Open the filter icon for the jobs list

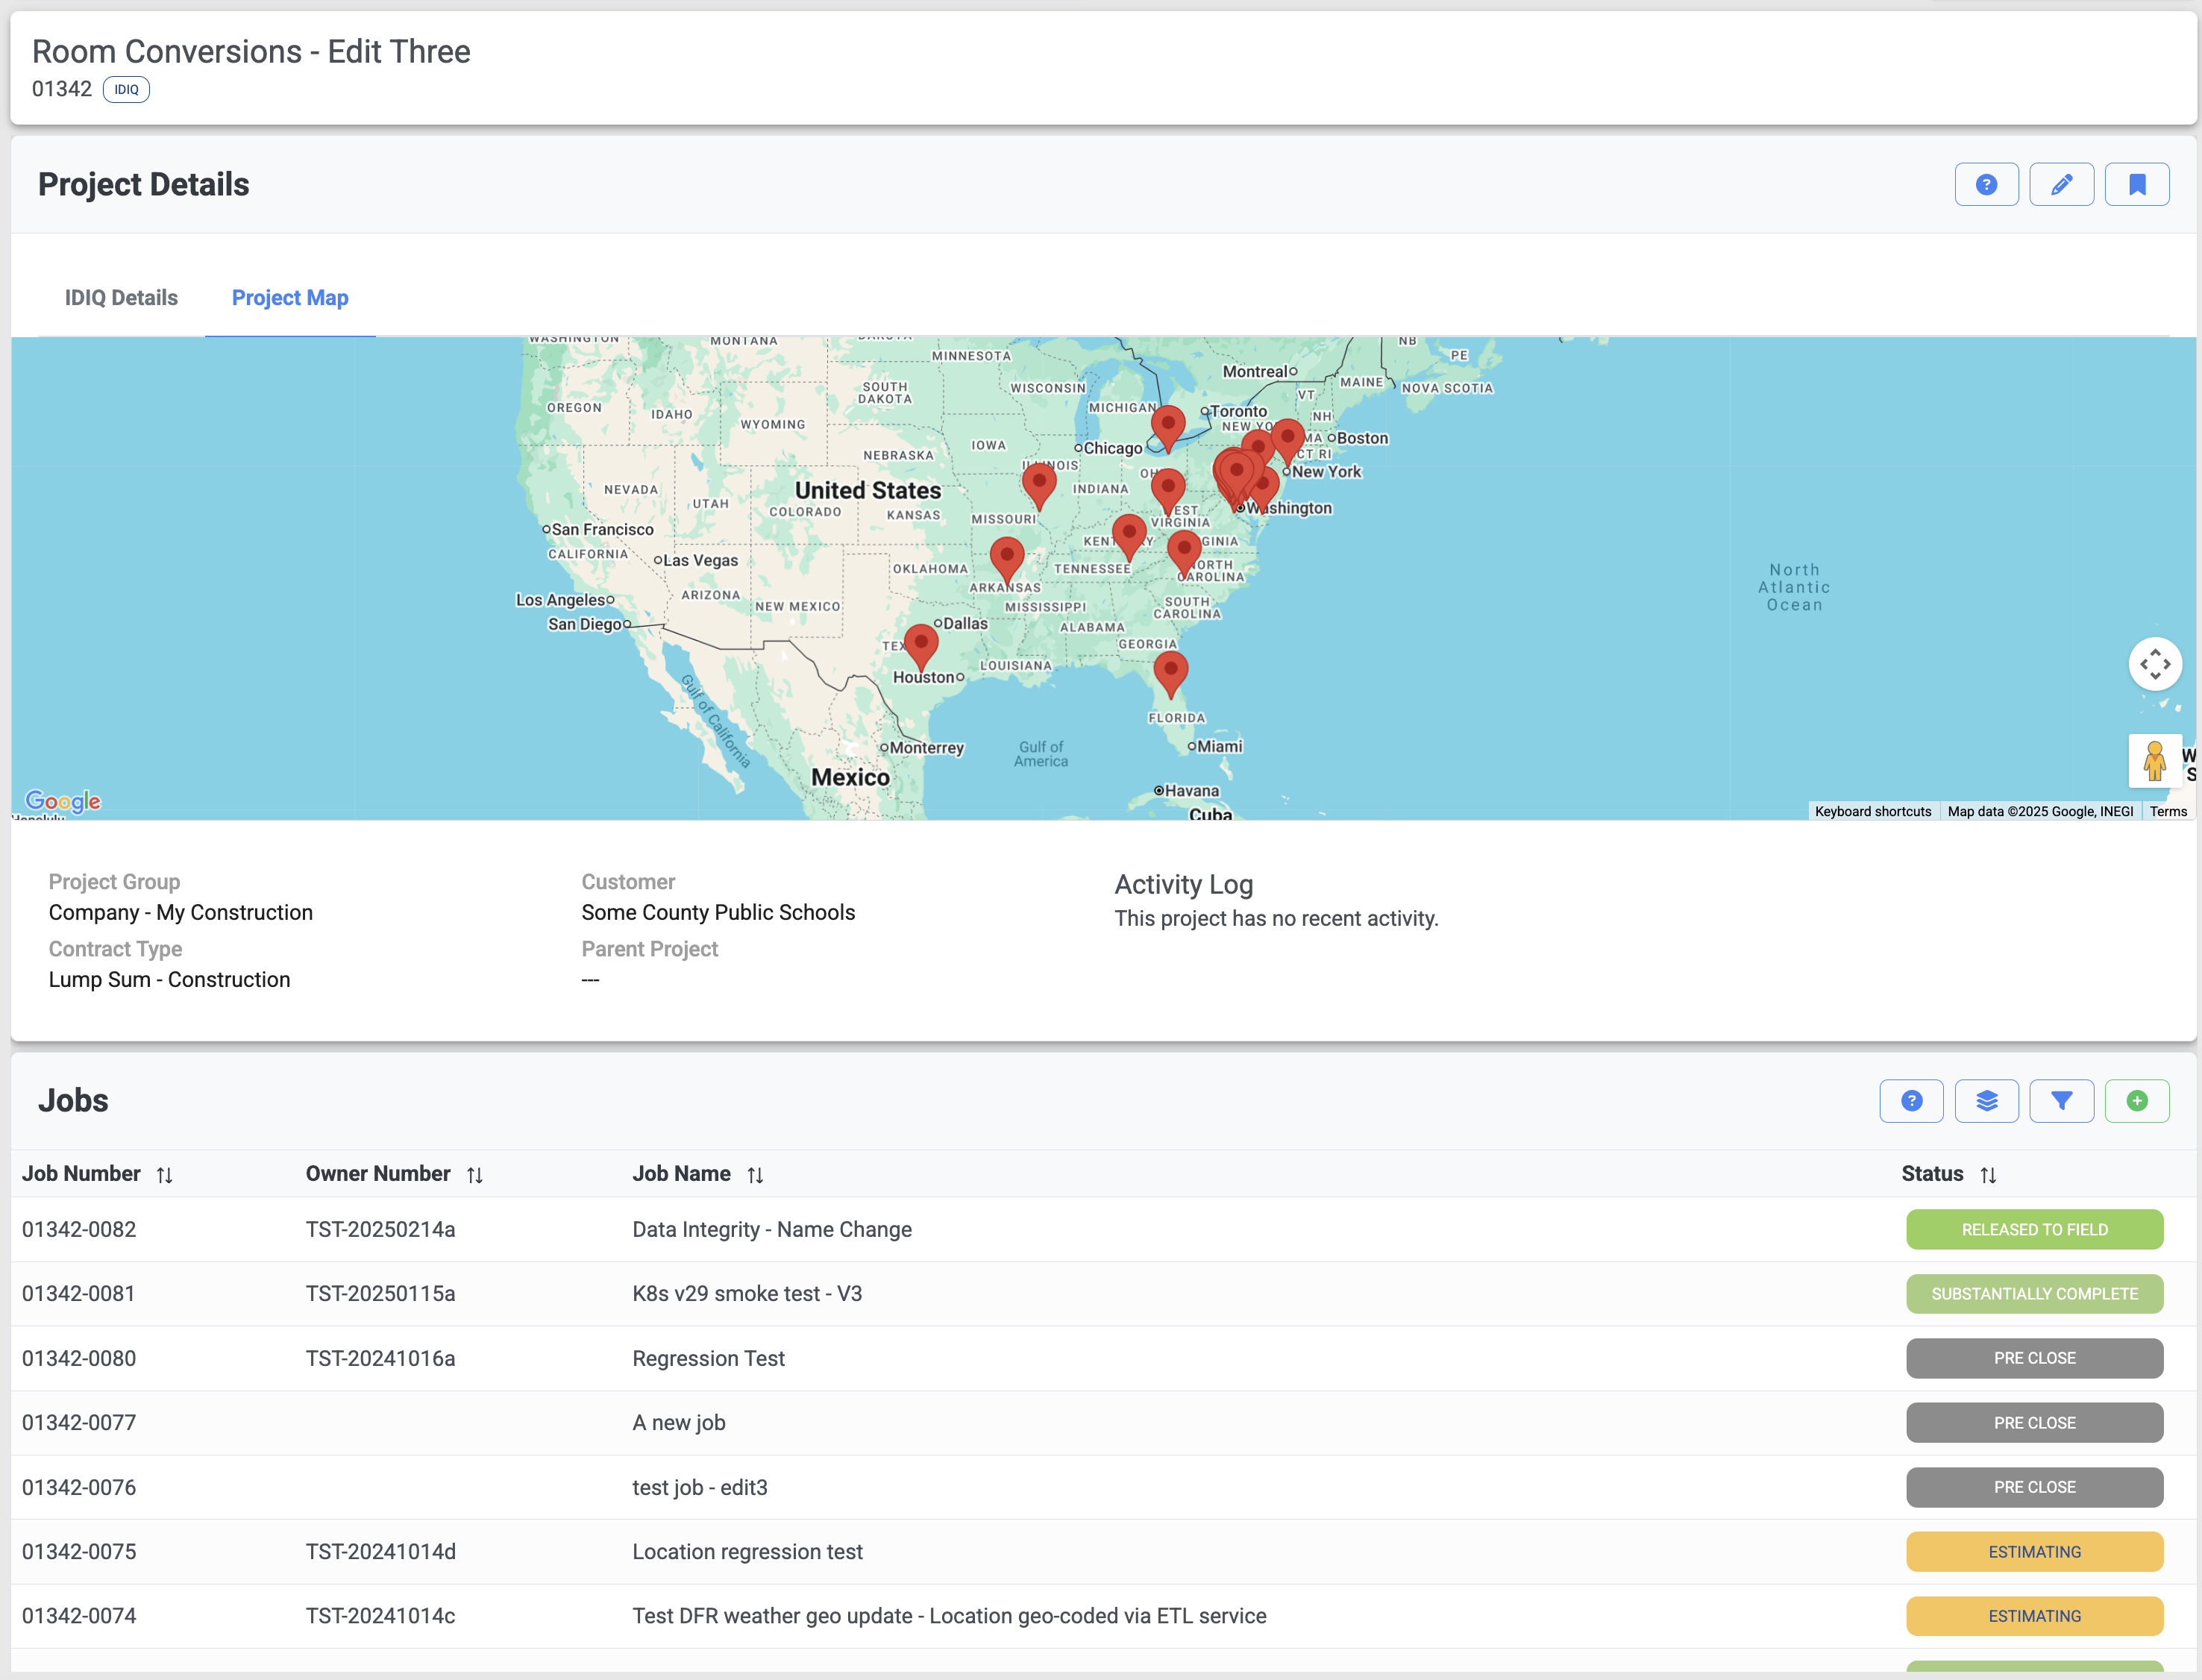pos(2062,1100)
